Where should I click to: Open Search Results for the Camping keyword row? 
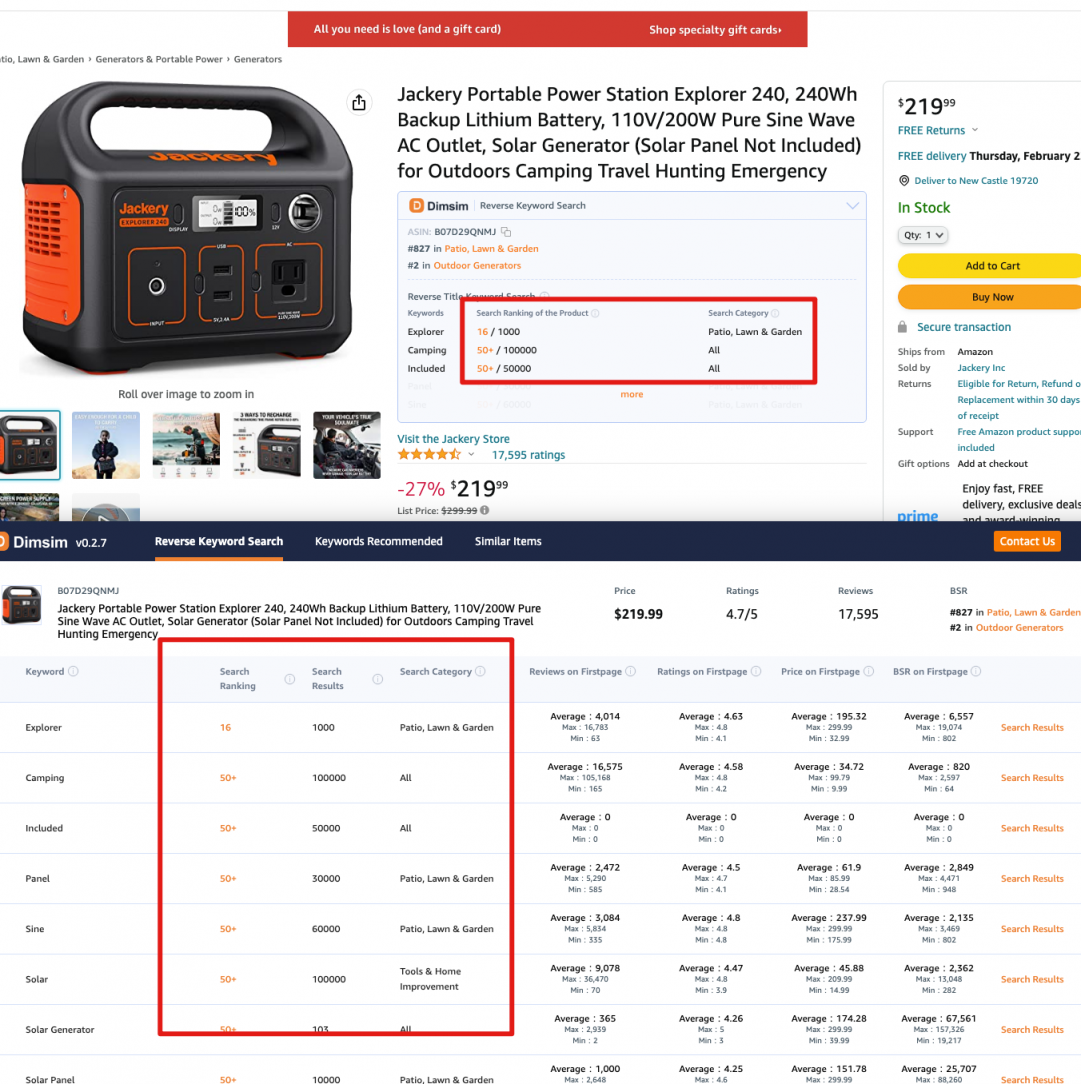pos(1032,778)
